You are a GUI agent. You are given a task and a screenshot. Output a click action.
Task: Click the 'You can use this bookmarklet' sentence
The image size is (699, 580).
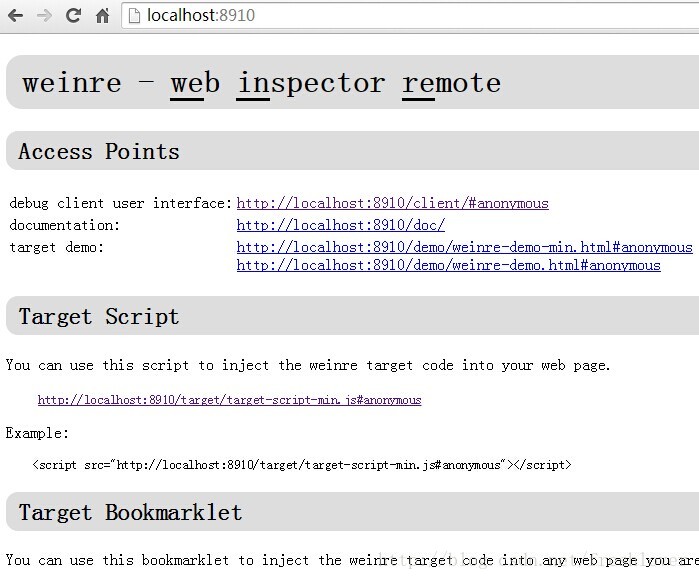(352, 560)
